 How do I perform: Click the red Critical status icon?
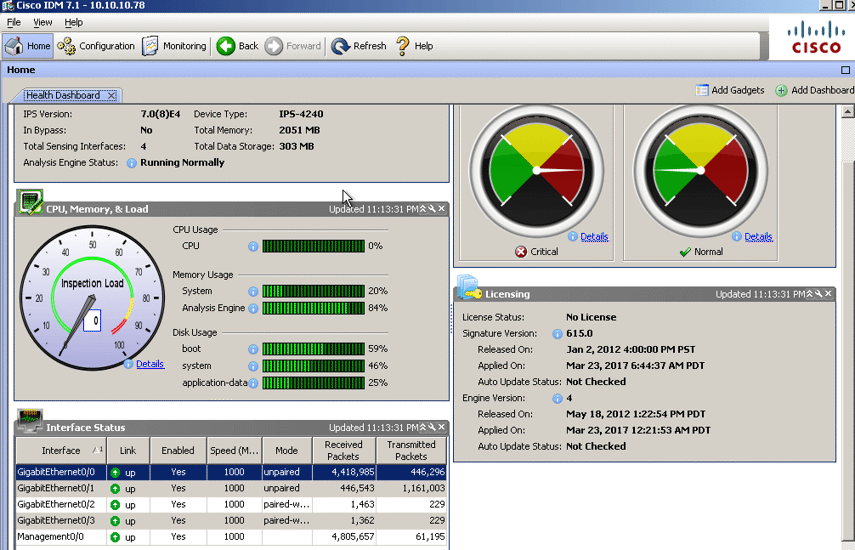click(x=521, y=252)
